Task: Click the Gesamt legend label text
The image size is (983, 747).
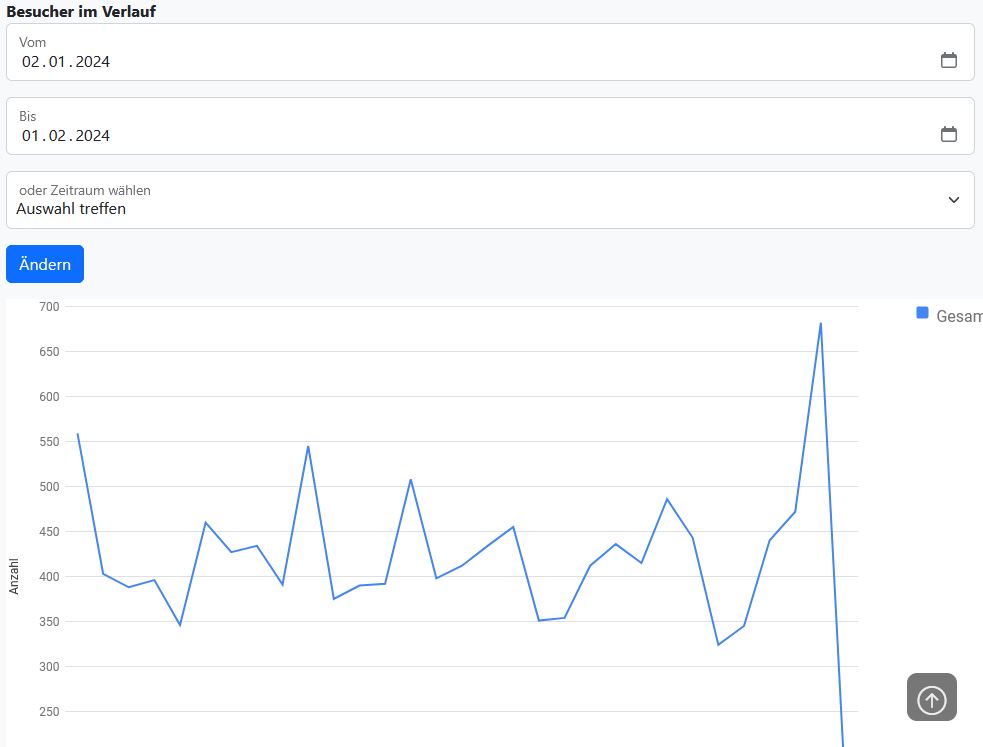Action: point(958,316)
